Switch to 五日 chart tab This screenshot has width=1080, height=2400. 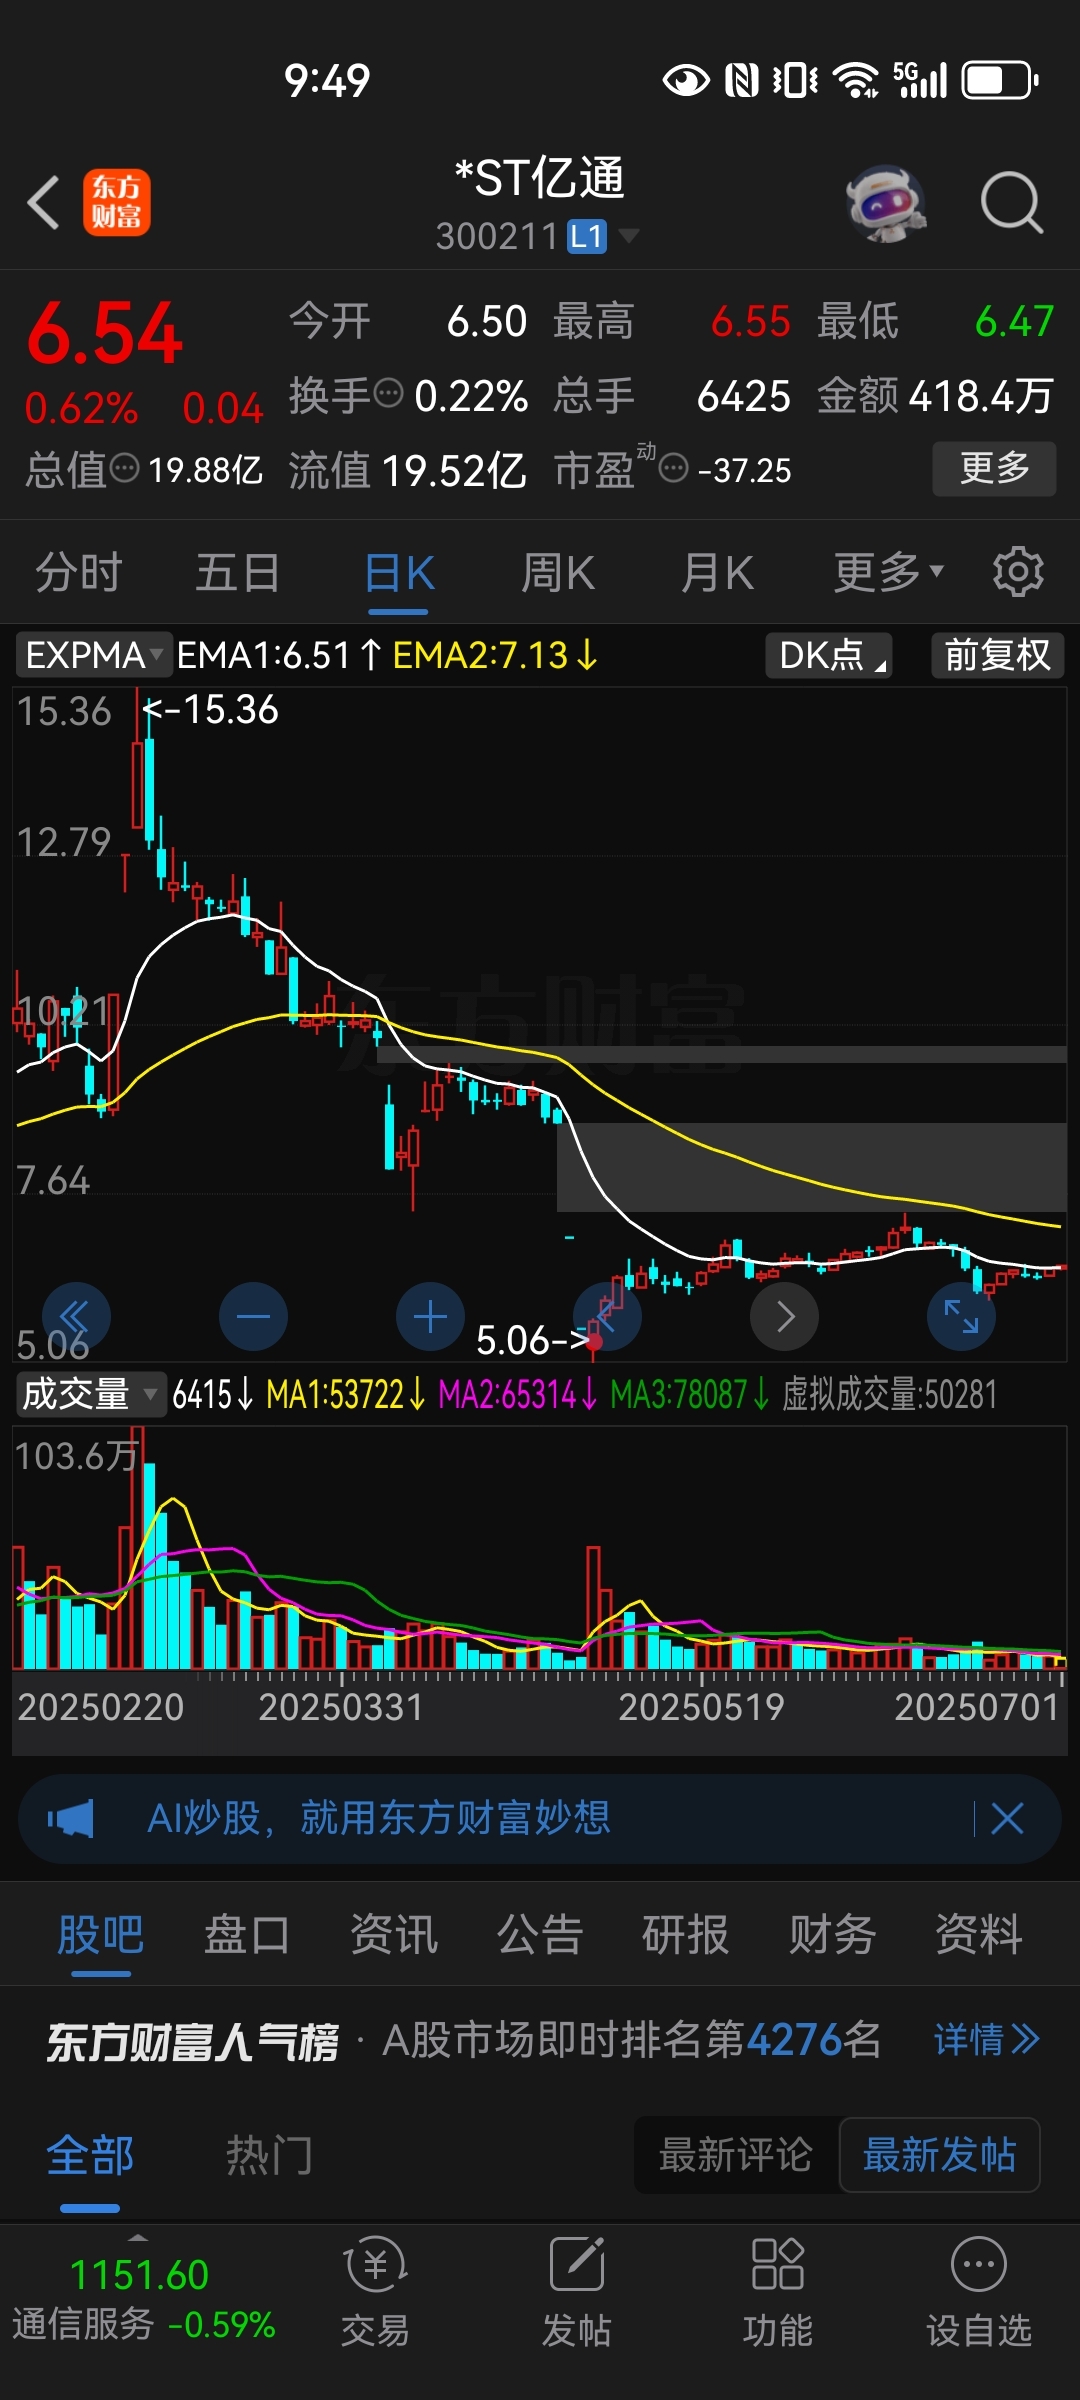click(238, 573)
